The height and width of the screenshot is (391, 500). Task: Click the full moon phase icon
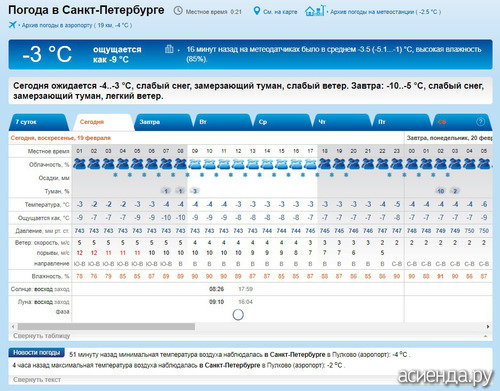(x=238, y=314)
